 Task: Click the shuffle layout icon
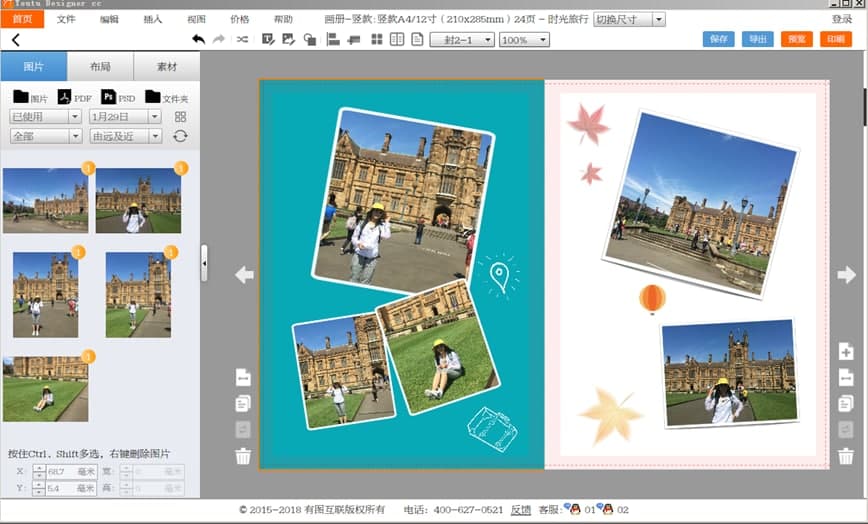coord(242,39)
